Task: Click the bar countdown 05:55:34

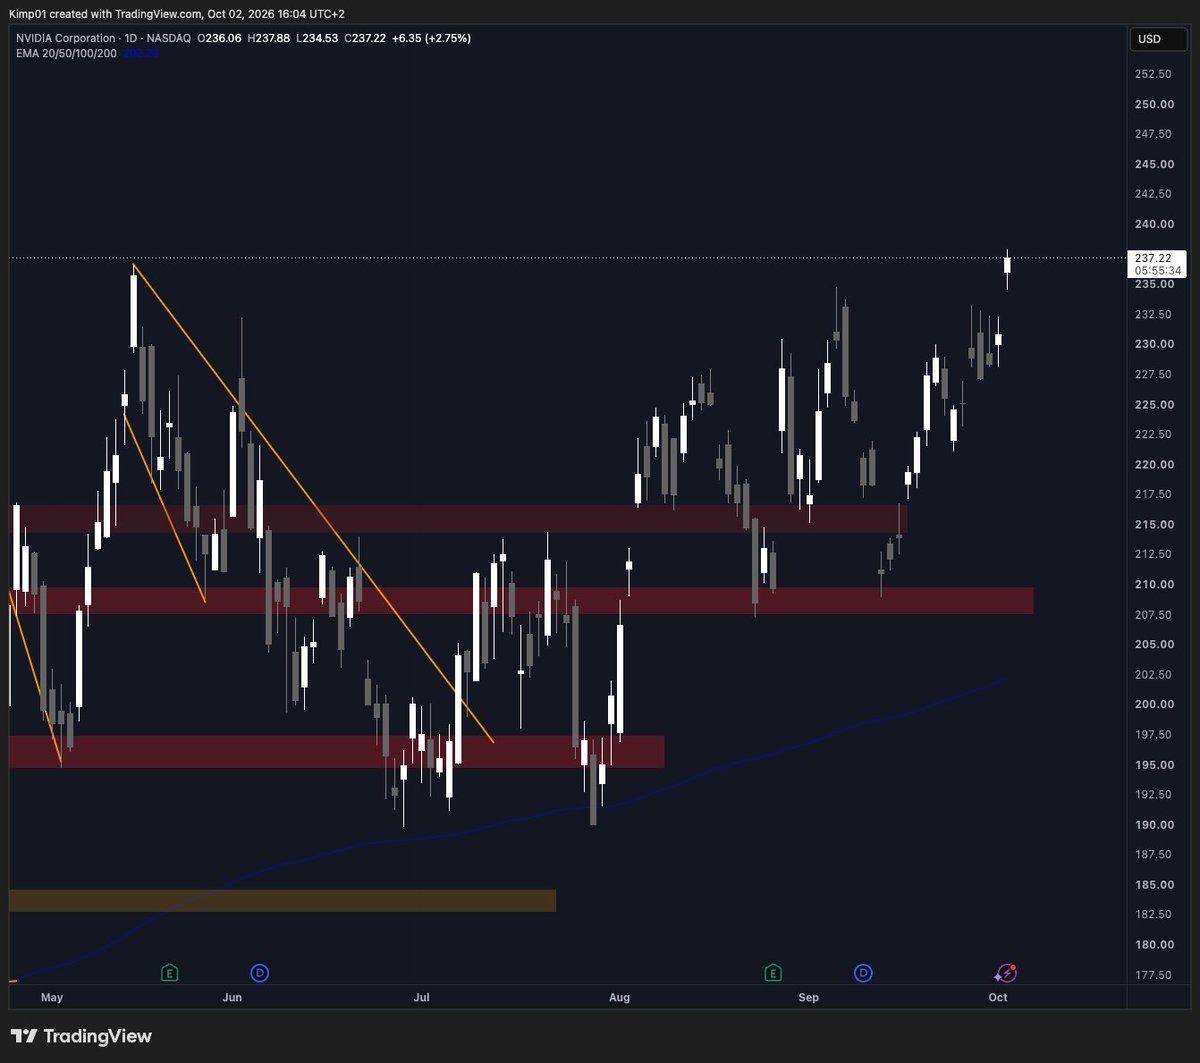Action: click(x=1156, y=271)
